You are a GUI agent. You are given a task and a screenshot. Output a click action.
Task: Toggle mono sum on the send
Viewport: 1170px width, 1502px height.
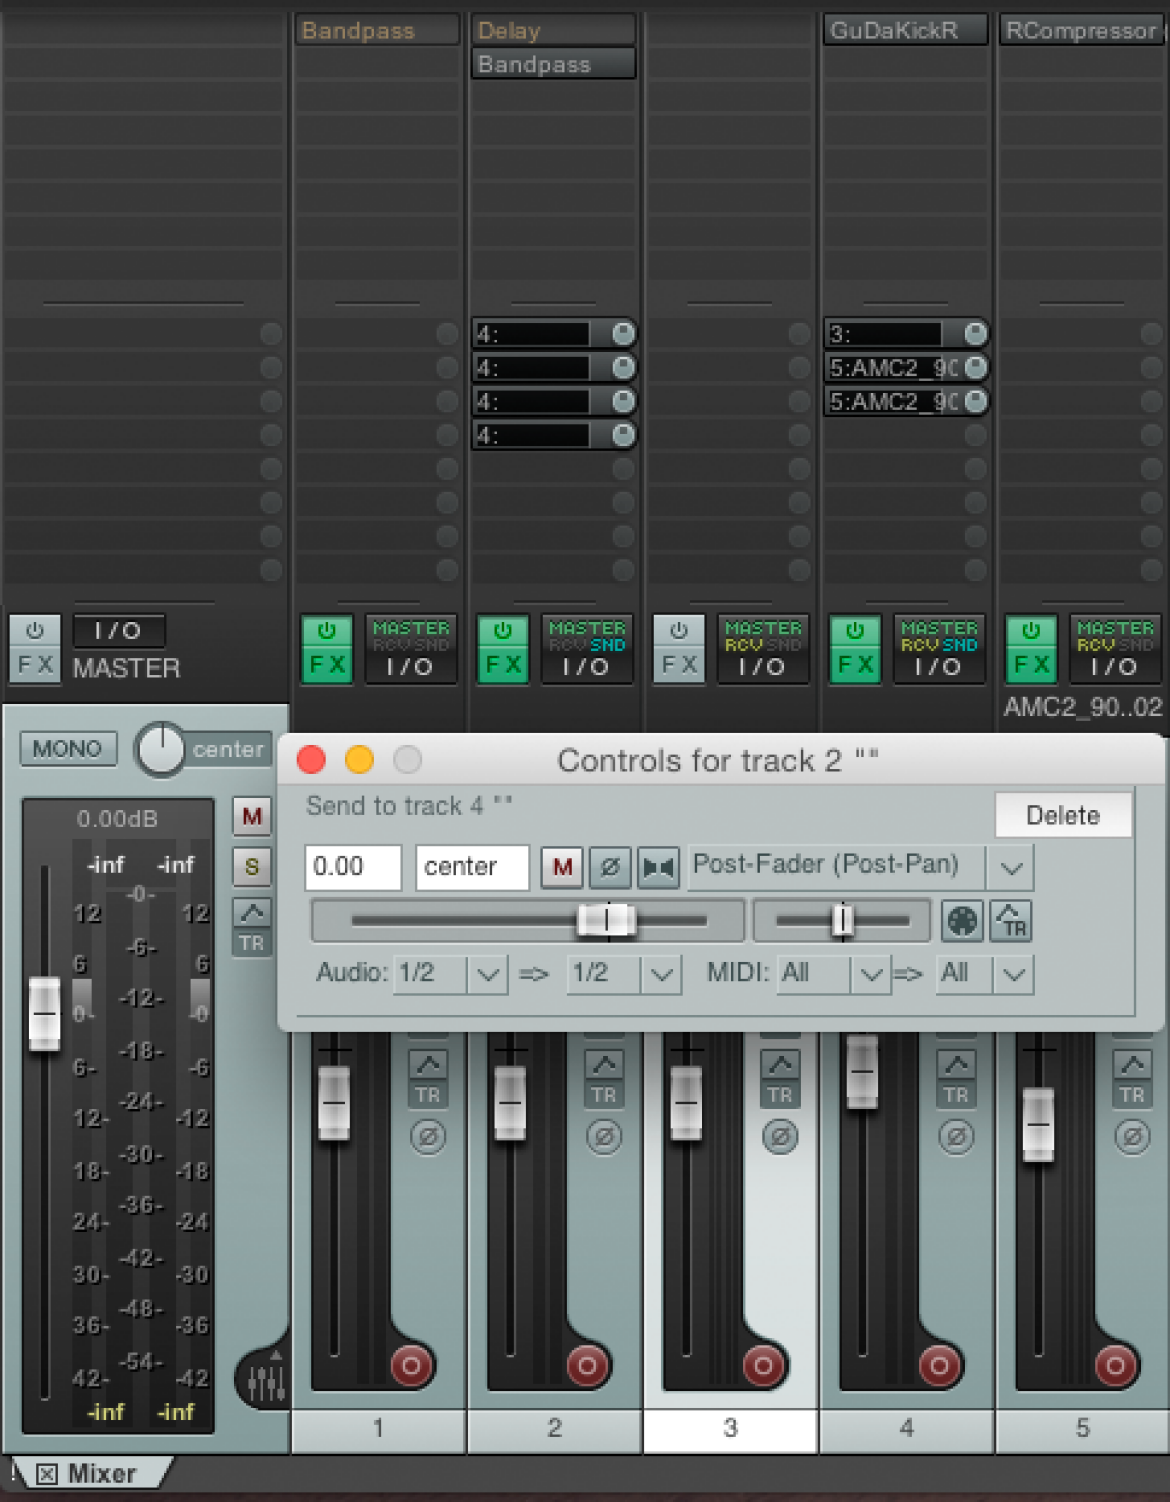658,867
